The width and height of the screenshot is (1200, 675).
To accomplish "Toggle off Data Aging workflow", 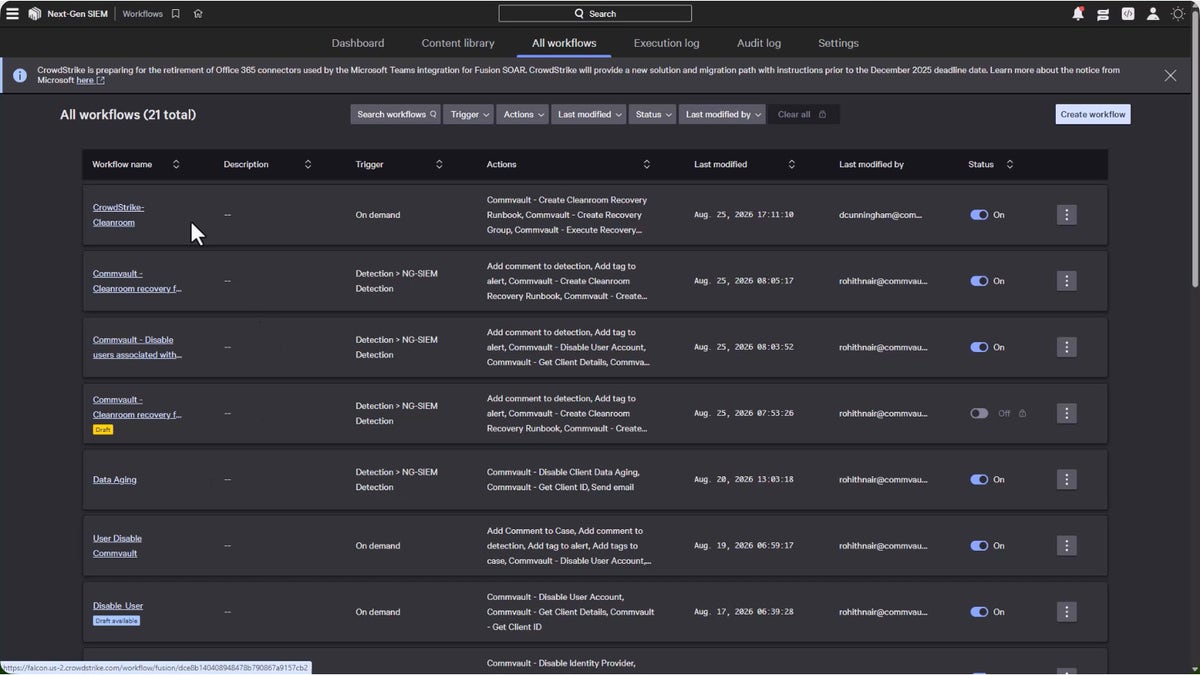I will pyautogui.click(x=979, y=479).
